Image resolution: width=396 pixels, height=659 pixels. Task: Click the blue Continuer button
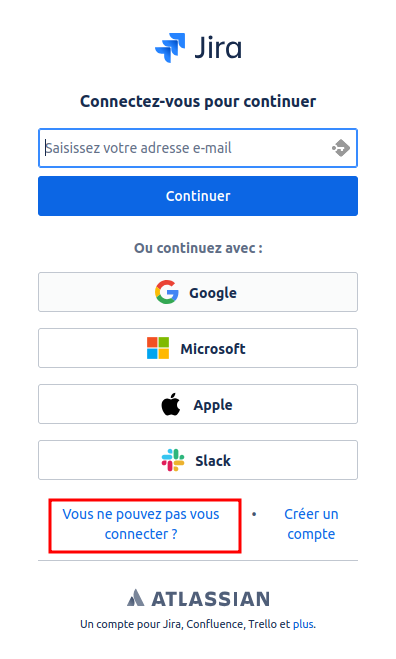198,196
